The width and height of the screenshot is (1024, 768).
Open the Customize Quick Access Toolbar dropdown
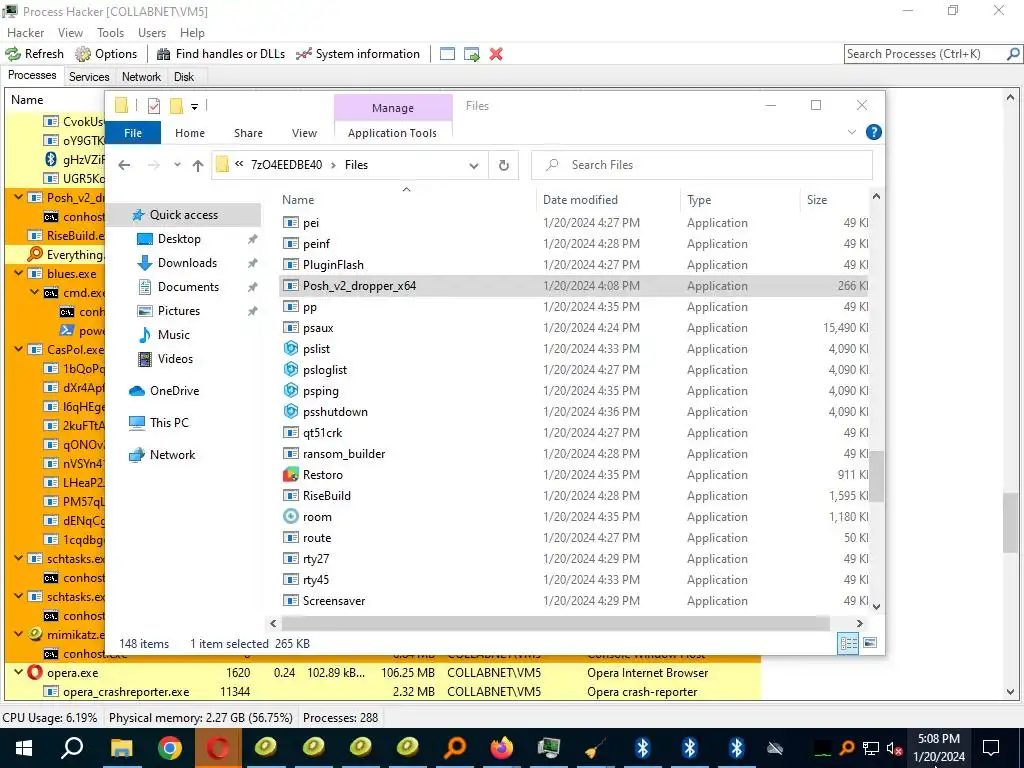194,106
